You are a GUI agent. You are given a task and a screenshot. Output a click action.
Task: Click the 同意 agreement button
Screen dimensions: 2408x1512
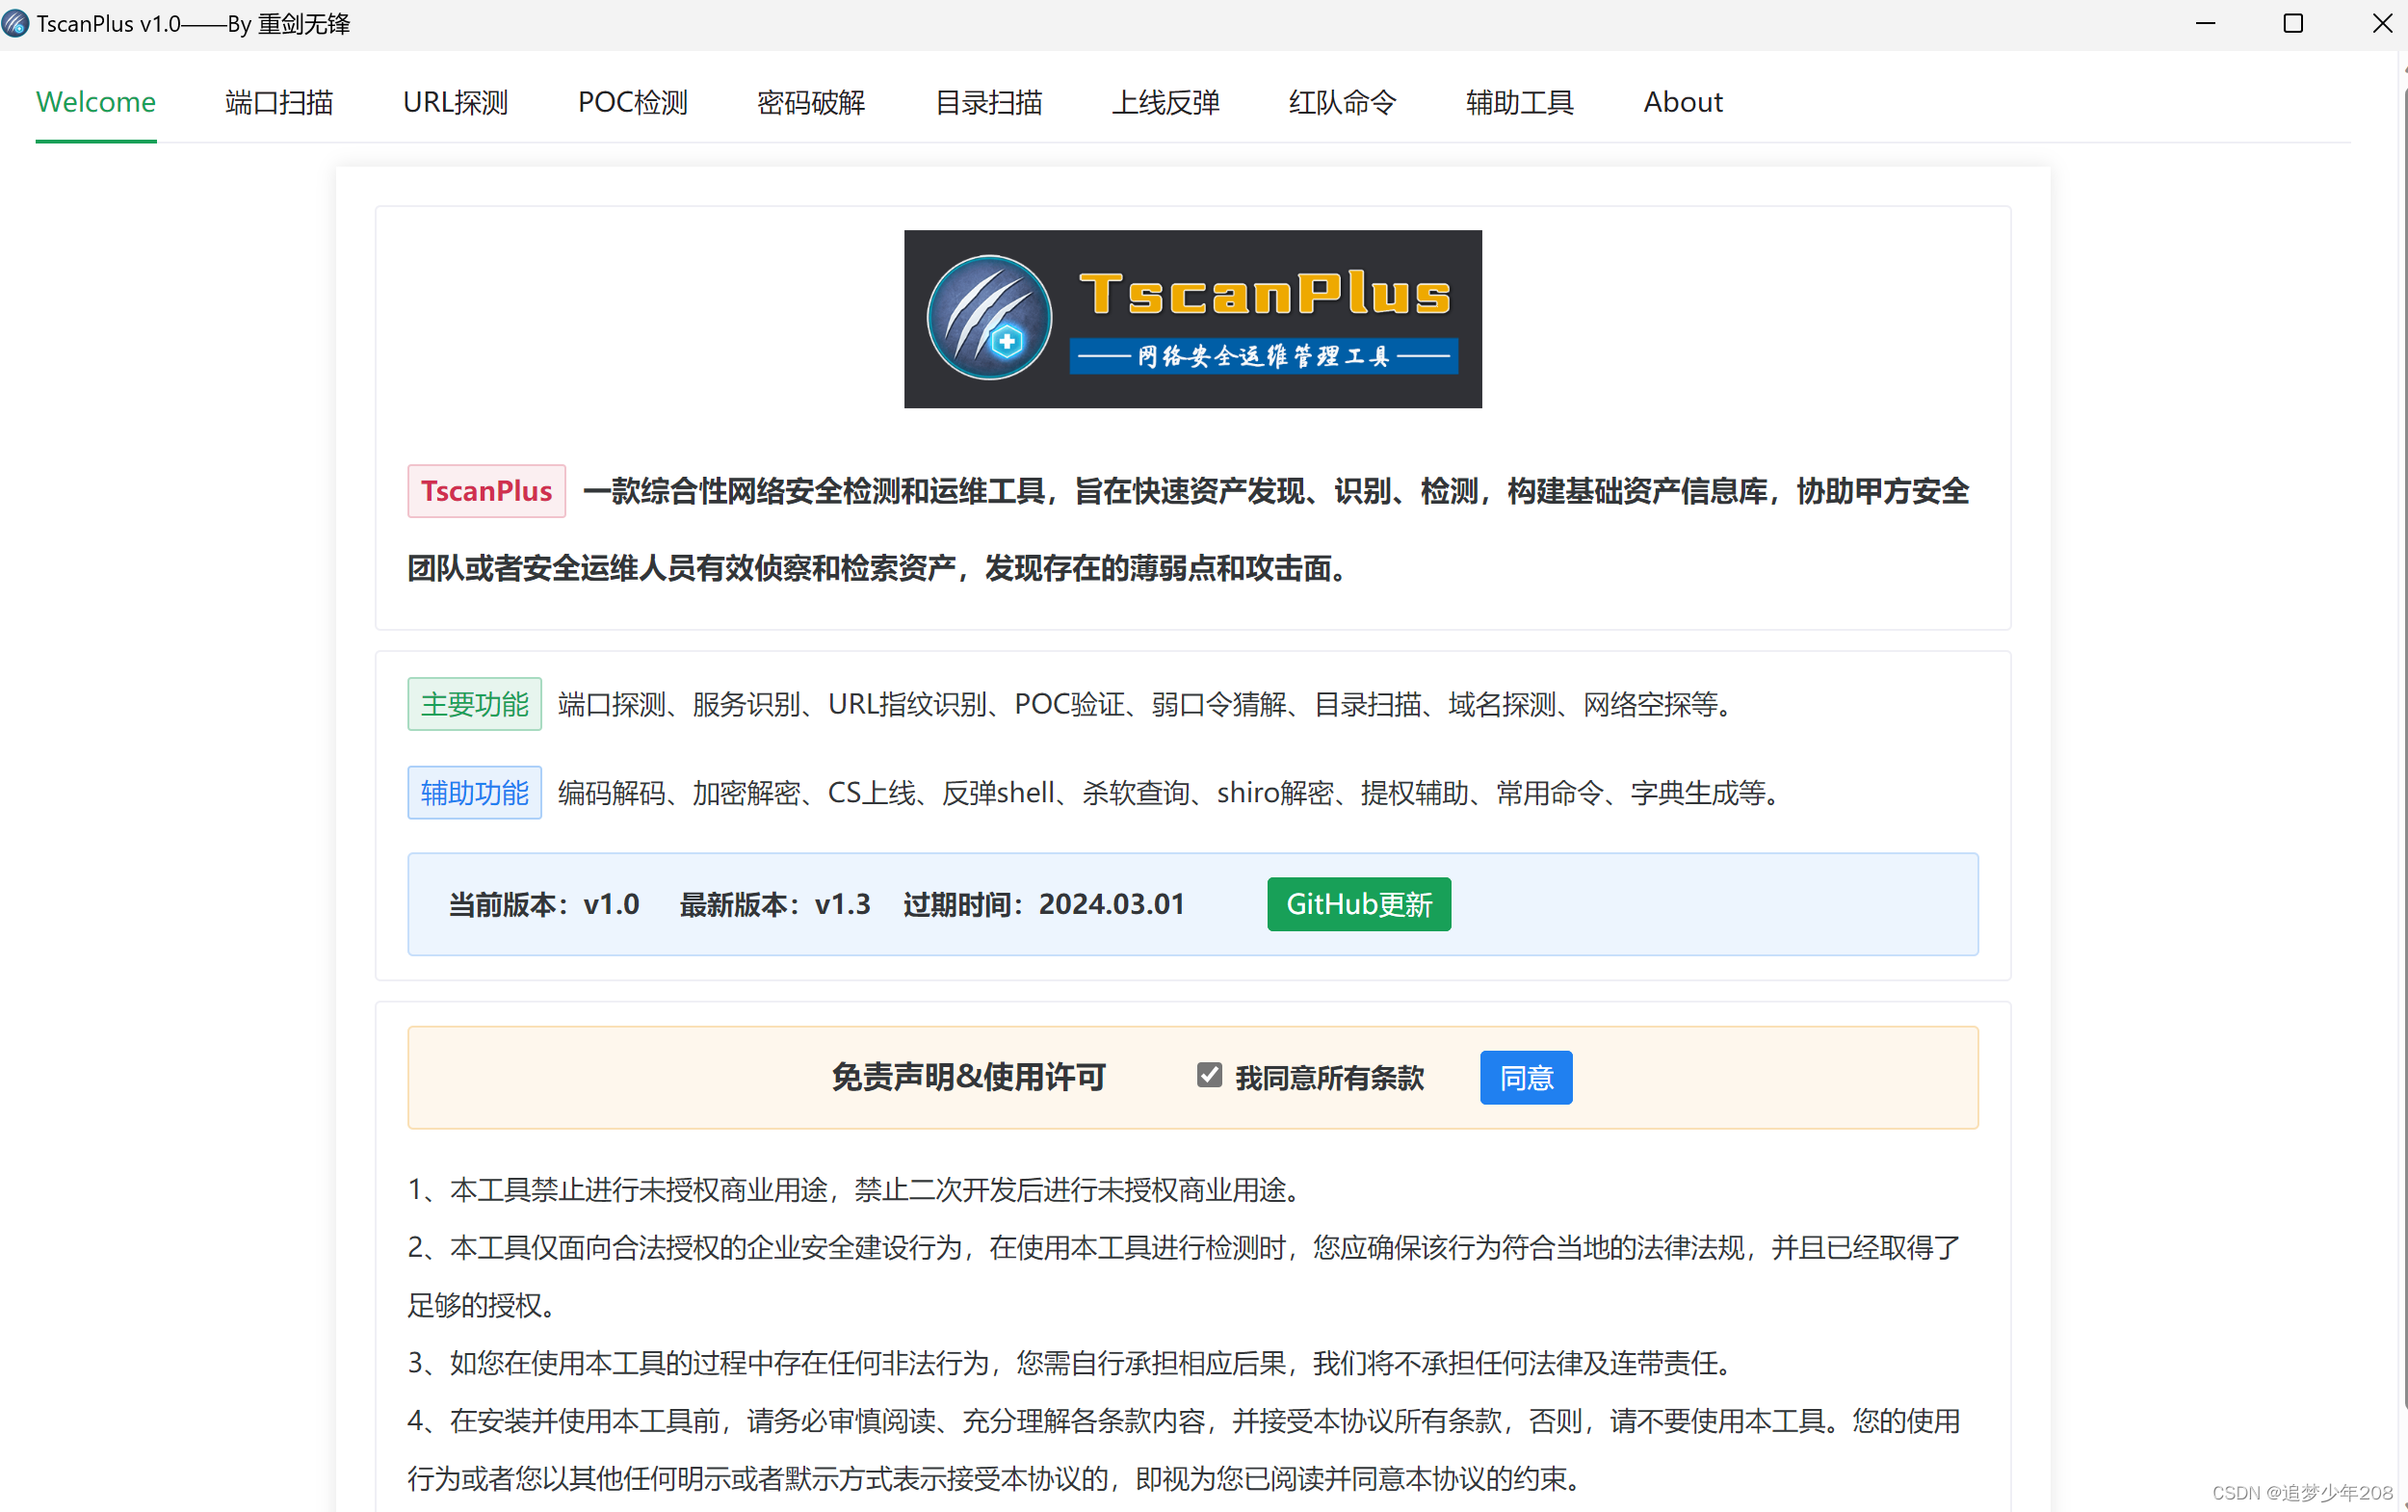[1525, 1077]
